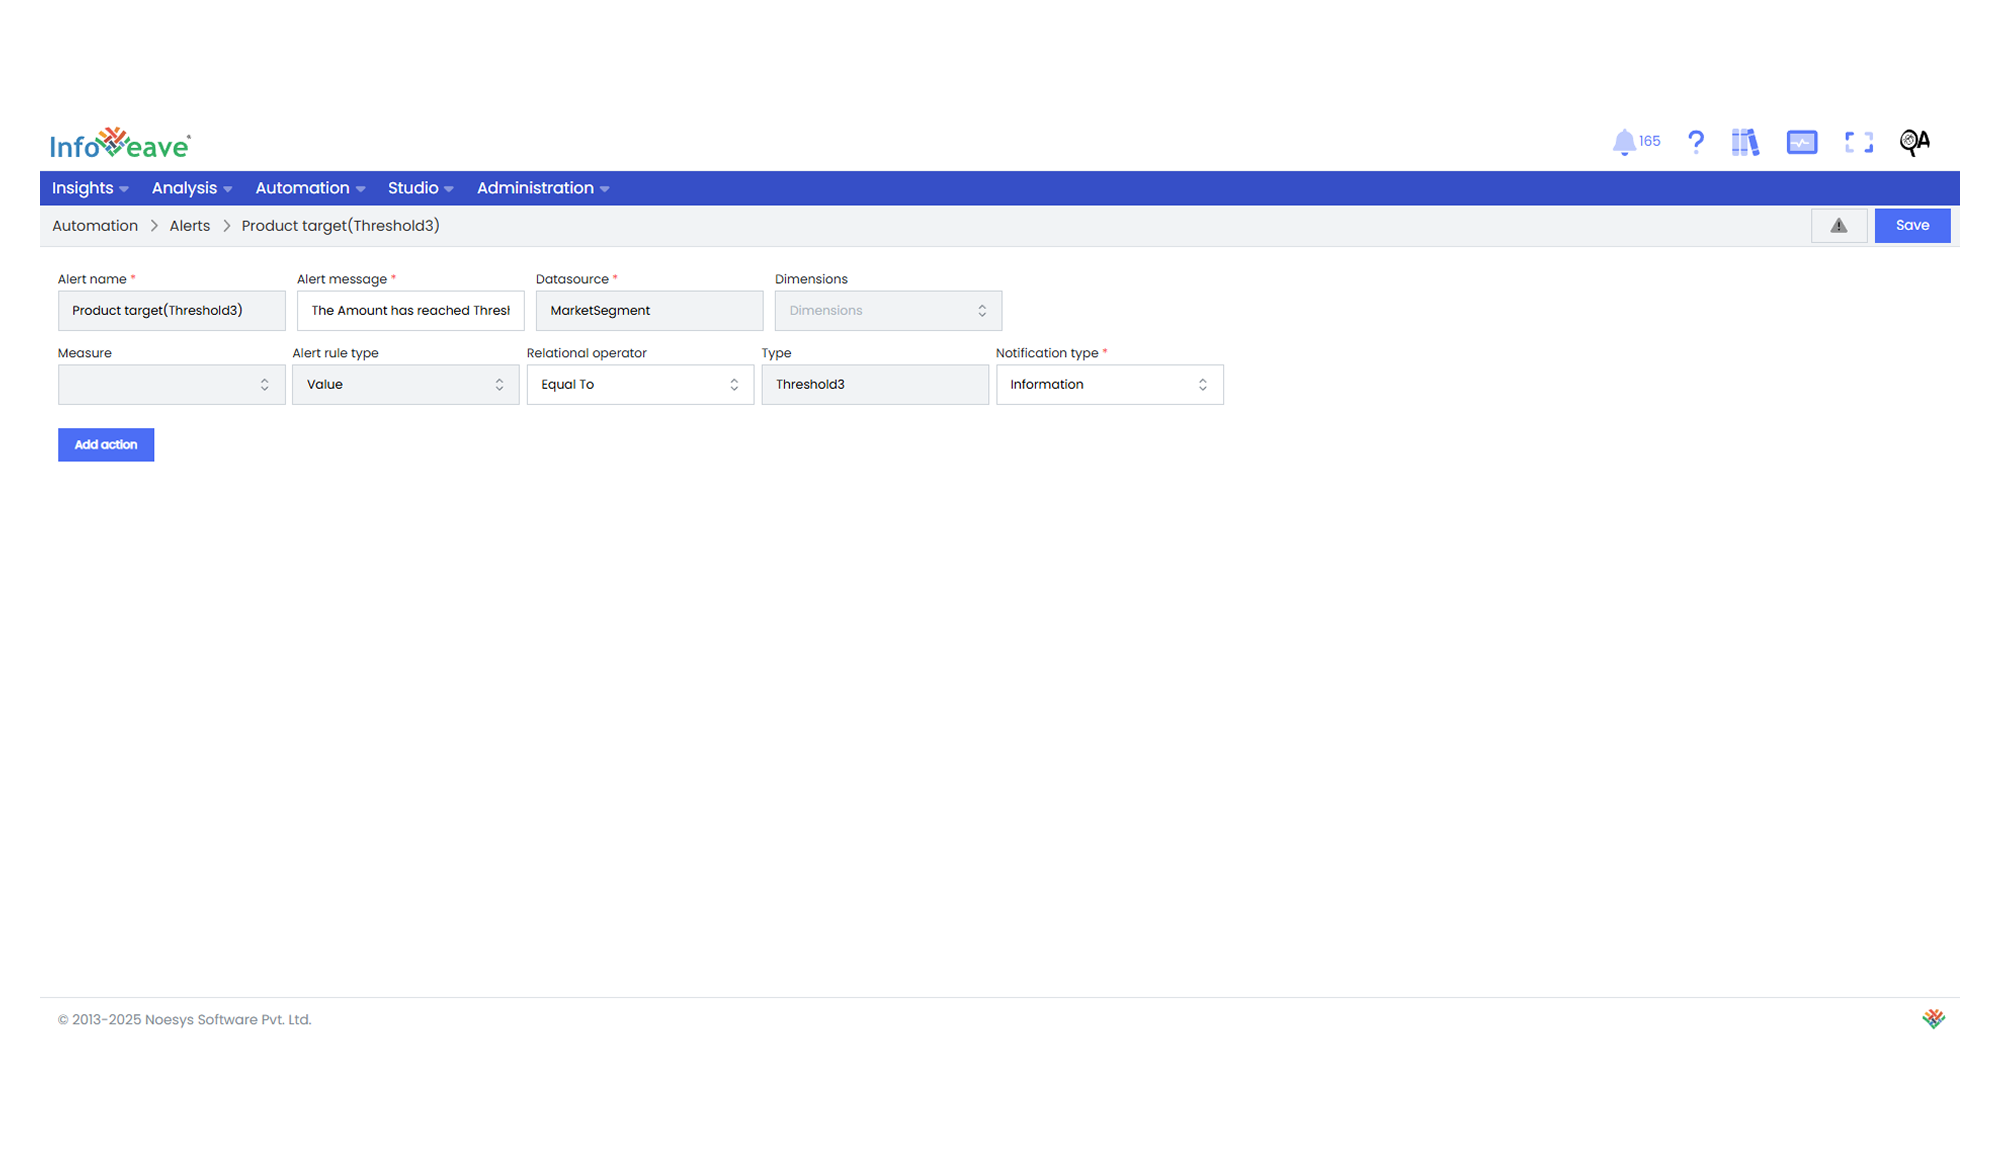This screenshot has width=2000, height=1160.
Task: Change the Notification type dropdown
Action: [1109, 385]
